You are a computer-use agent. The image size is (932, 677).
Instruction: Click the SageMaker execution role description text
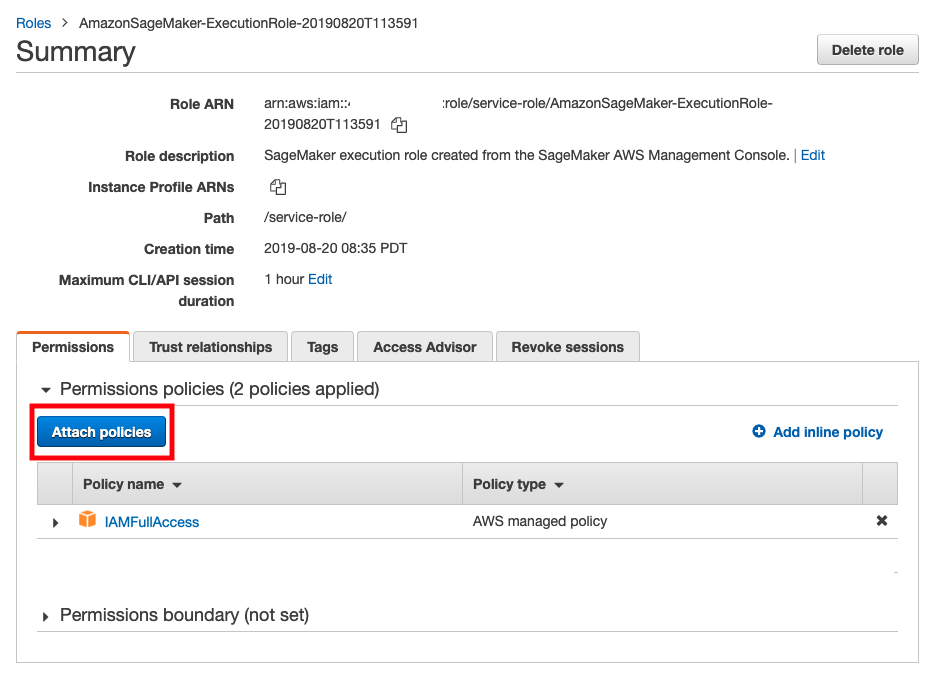(x=527, y=155)
